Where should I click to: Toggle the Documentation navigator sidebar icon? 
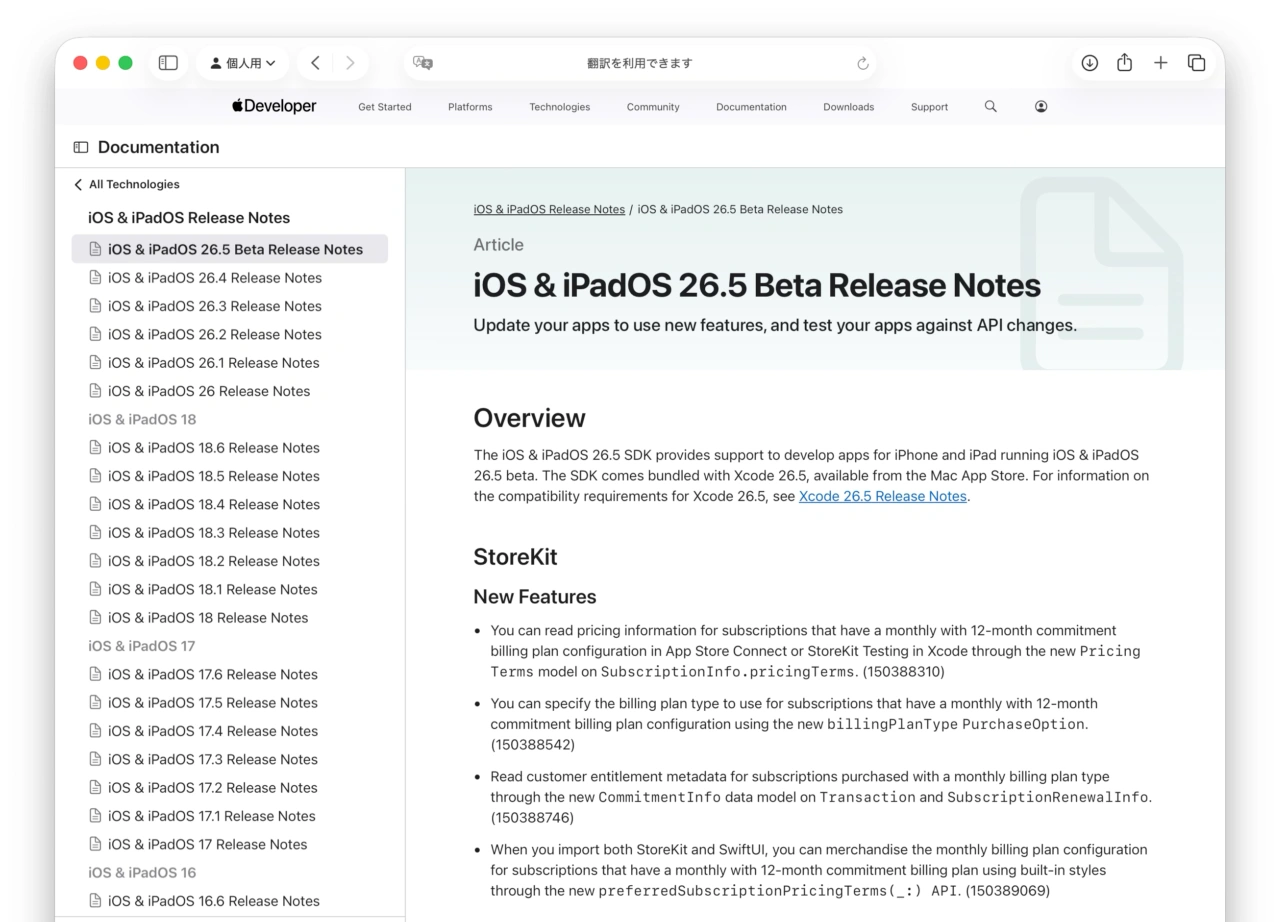(x=81, y=147)
